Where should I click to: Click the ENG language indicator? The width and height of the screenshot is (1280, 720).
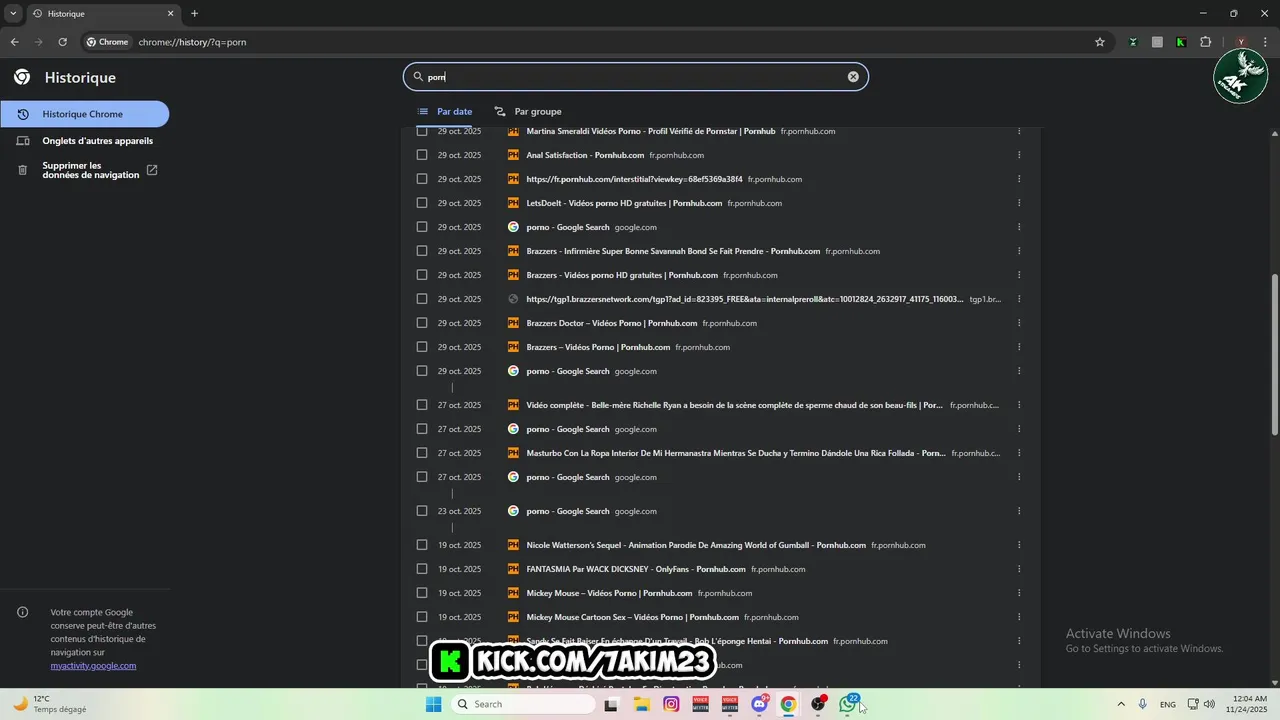pos(1168,704)
